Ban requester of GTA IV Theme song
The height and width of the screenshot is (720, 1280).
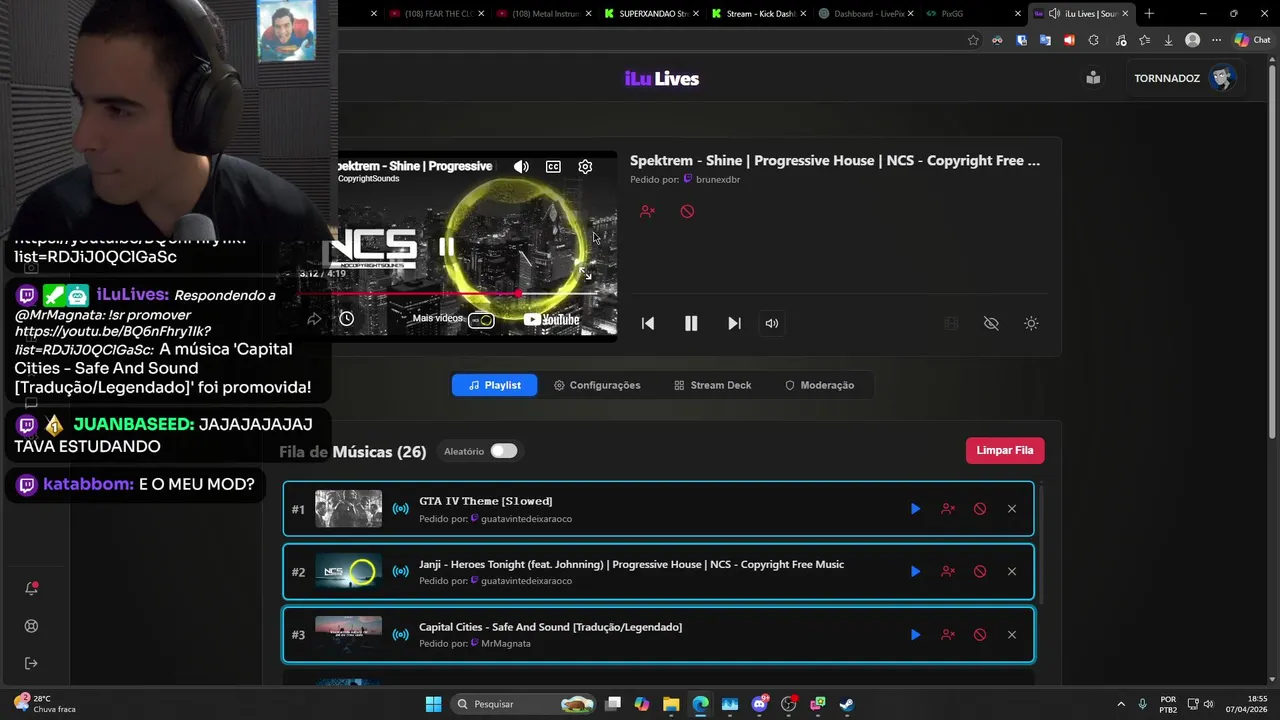pos(948,509)
